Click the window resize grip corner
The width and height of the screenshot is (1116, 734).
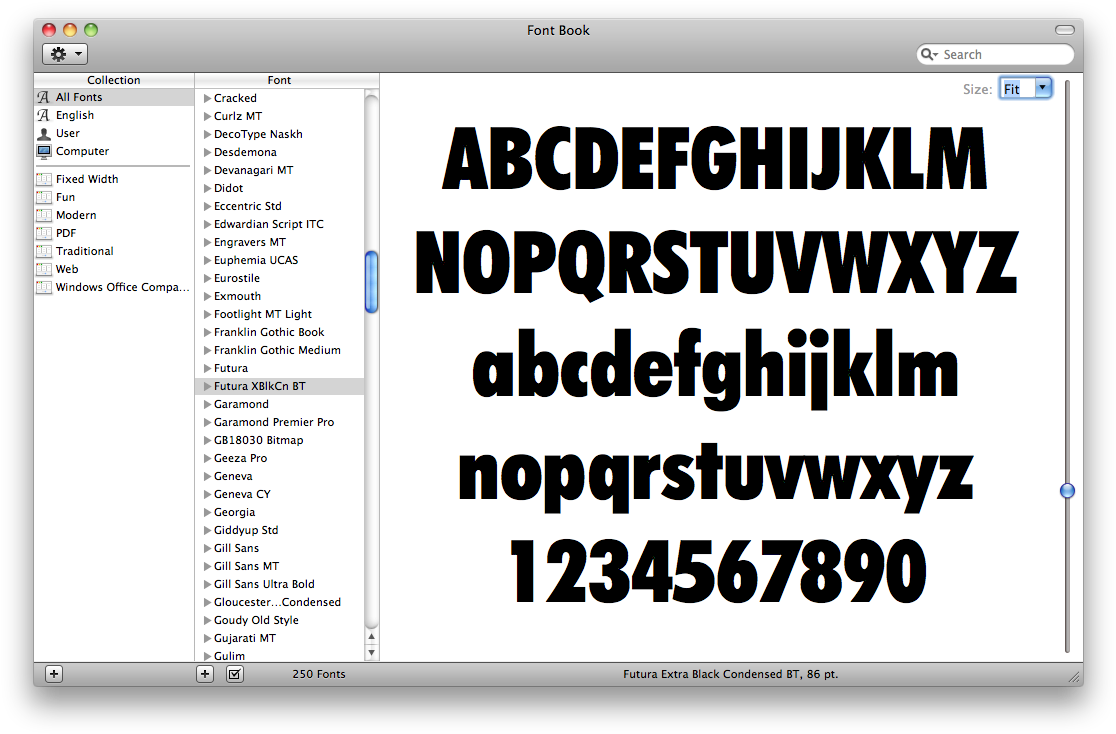tap(1075, 678)
